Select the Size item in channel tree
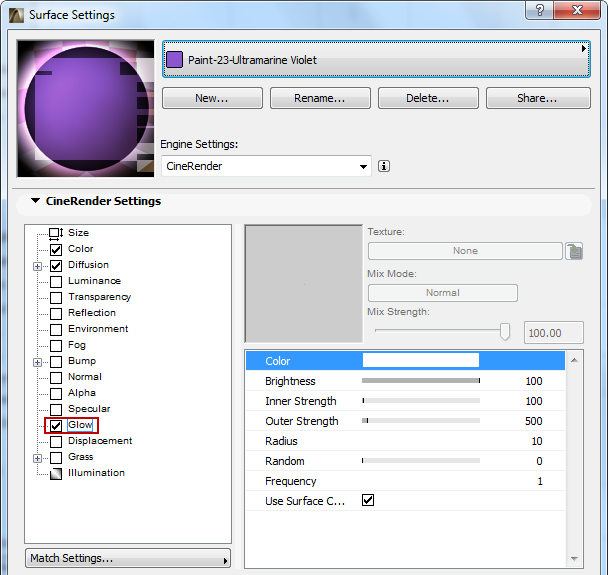 78,233
